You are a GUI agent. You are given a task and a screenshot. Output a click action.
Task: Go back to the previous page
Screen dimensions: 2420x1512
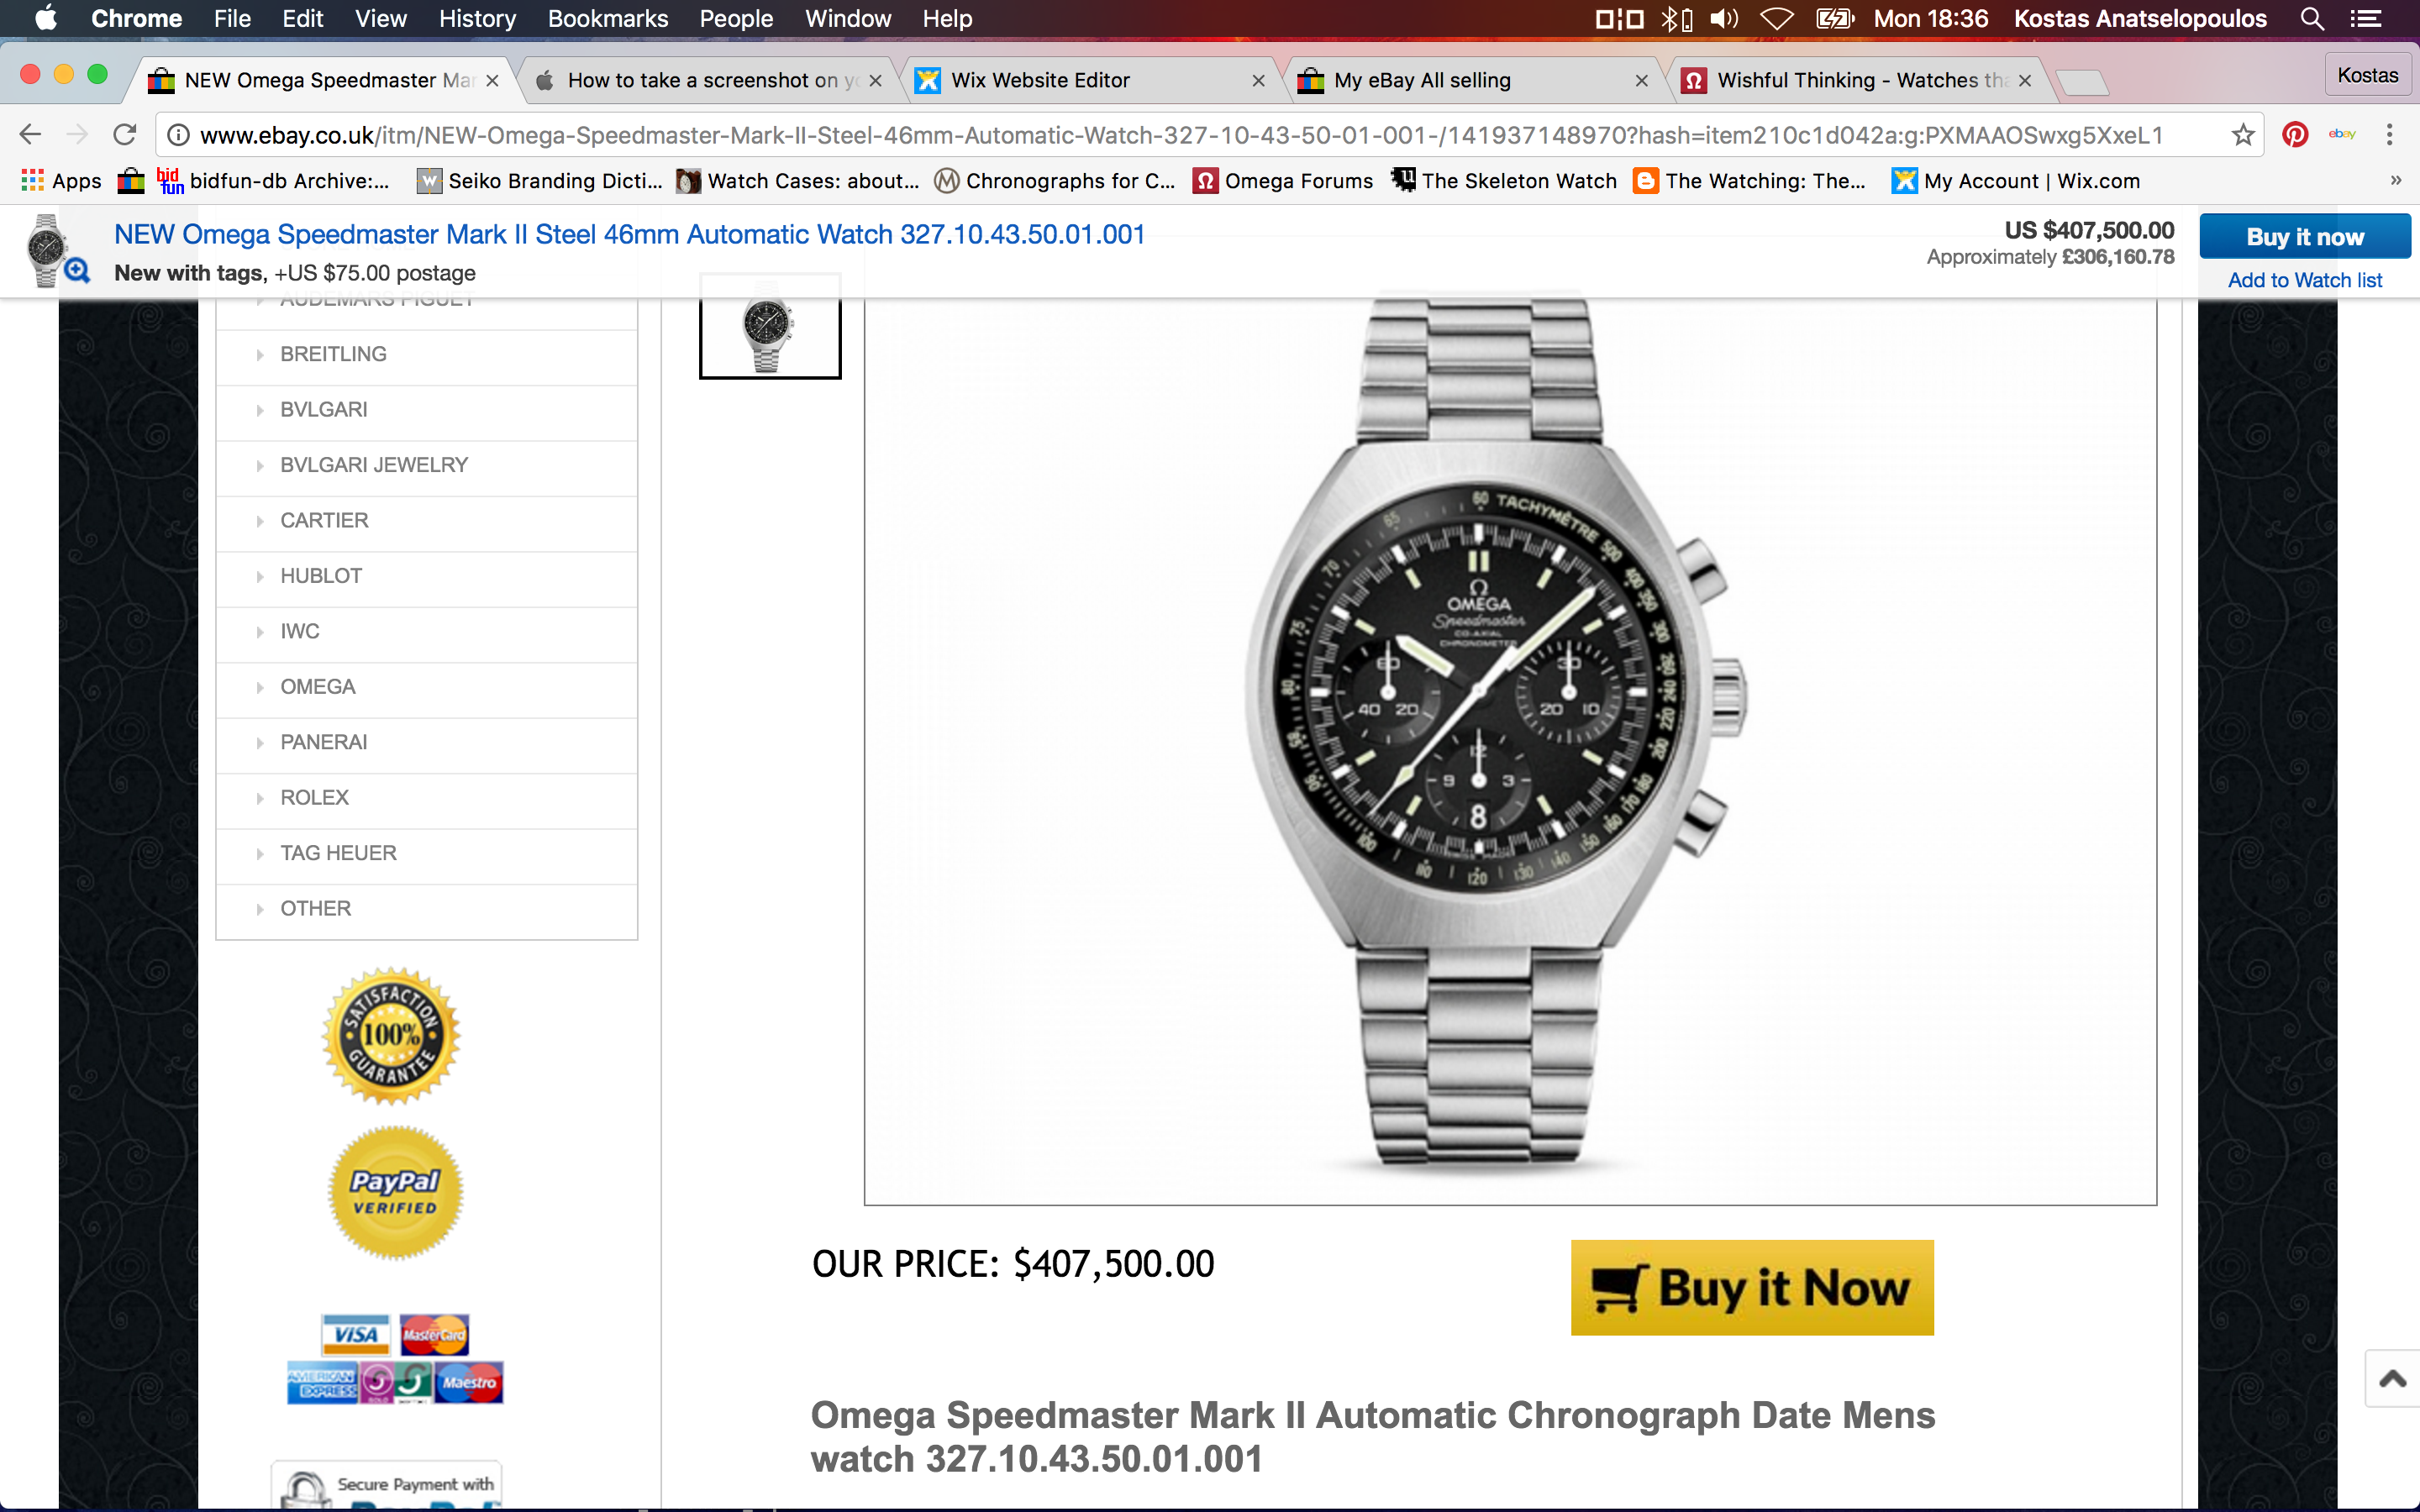pyautogui.click(x=30, y=135)
